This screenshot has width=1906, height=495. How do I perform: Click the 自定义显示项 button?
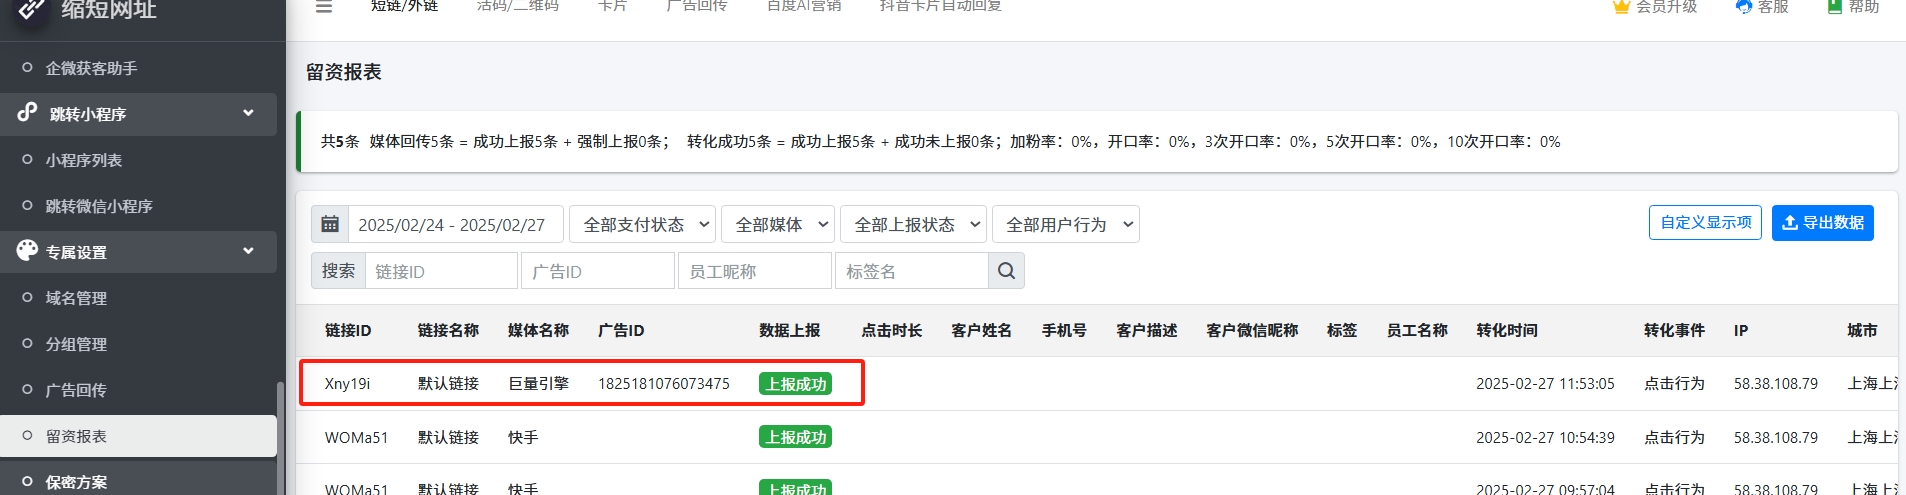click(x=1705, y=223)
